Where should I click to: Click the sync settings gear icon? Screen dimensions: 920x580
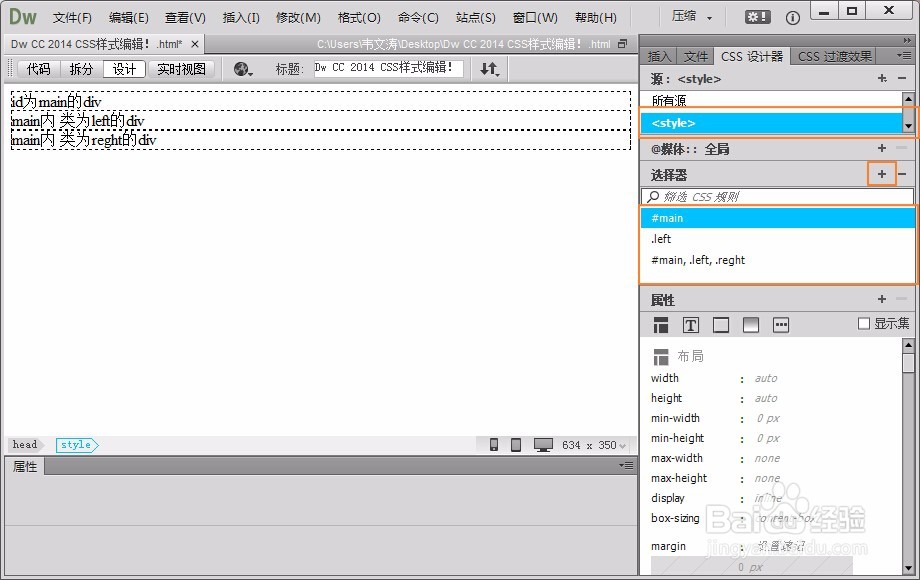coord(757,17)
